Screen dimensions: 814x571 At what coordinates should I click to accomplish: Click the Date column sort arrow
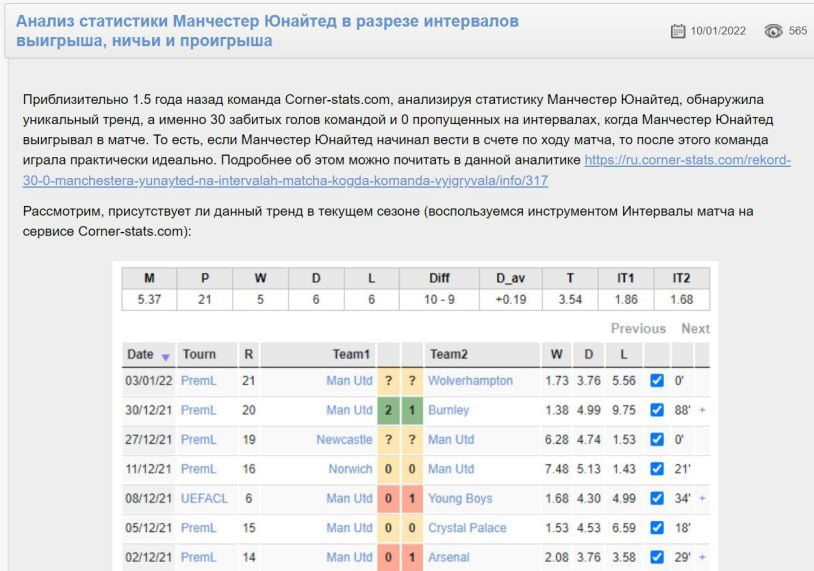[x=165, y=357]
